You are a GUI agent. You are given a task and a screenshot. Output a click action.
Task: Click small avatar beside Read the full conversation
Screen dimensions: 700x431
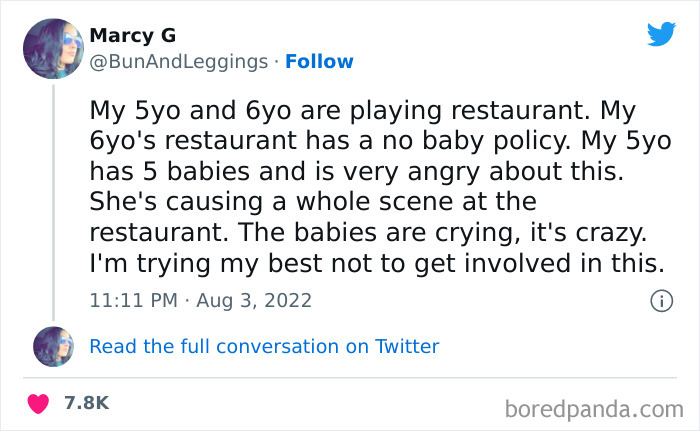click(x=54, y=347)
